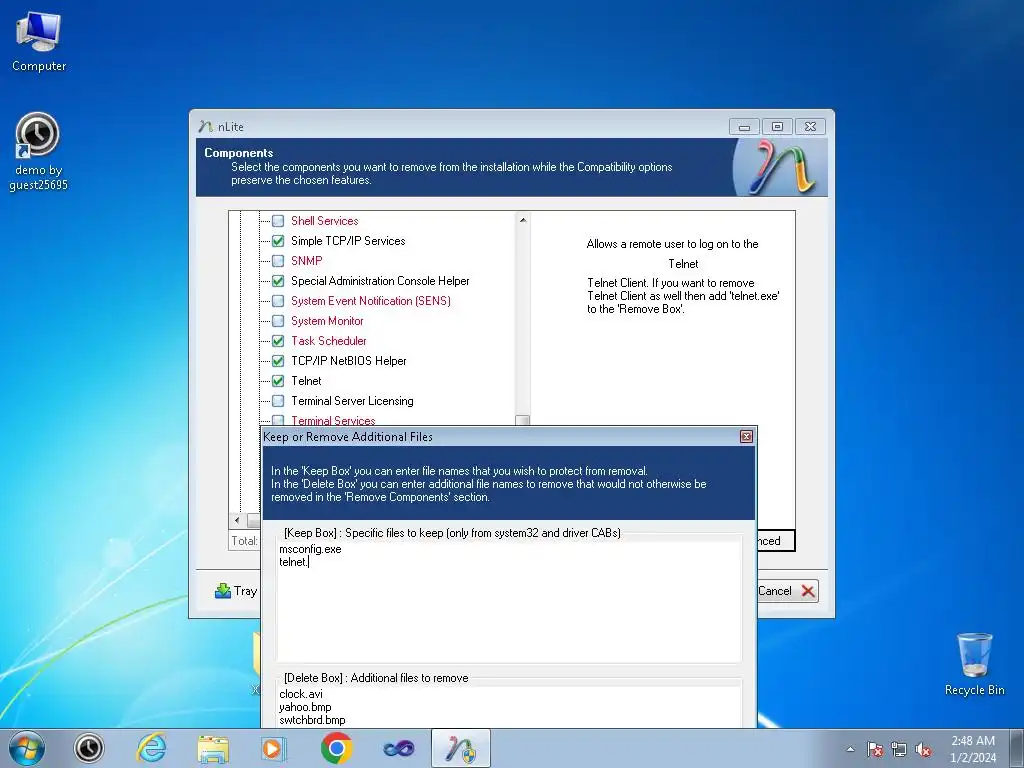Select Terminal Server Licensing label
This screenshot has width=1024, height=768.
[352, 401]
